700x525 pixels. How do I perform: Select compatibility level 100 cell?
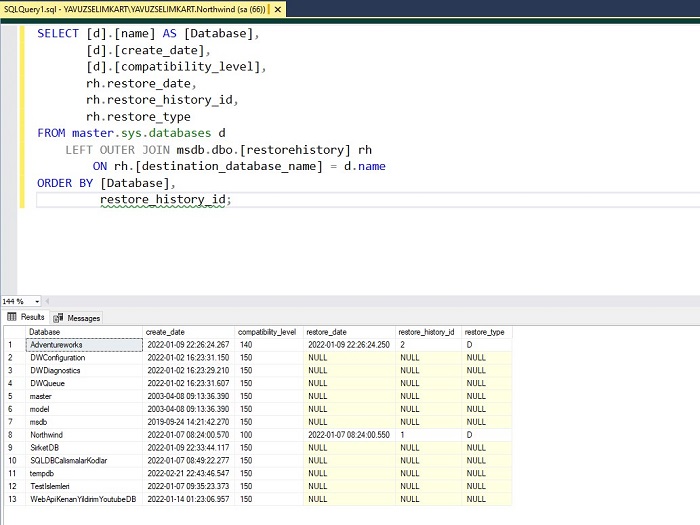coord(269,435)
